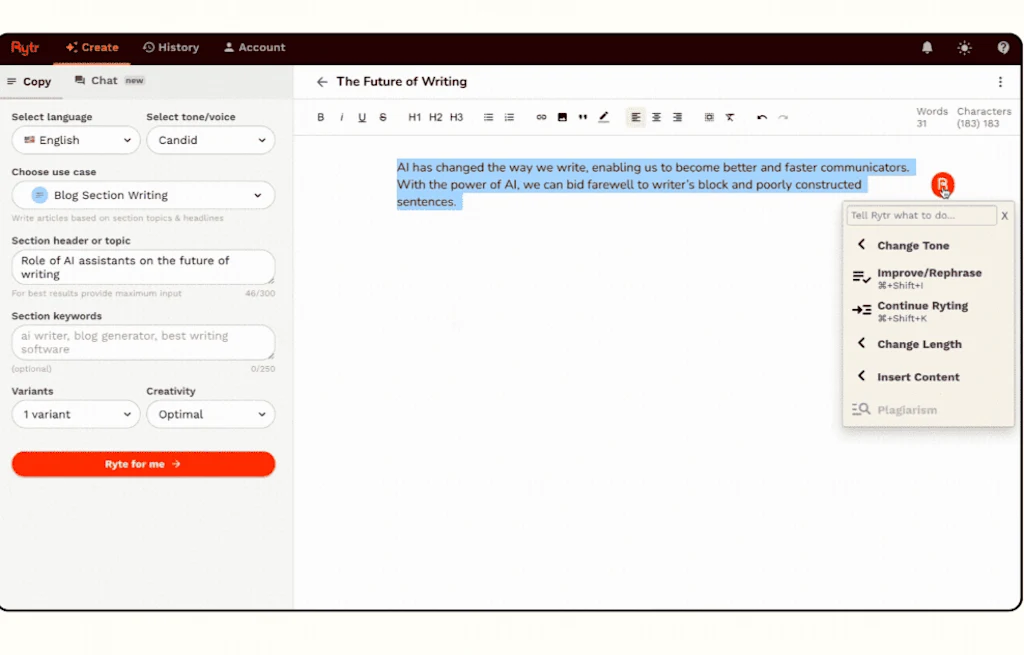Click the select all icon

(709, 117)
